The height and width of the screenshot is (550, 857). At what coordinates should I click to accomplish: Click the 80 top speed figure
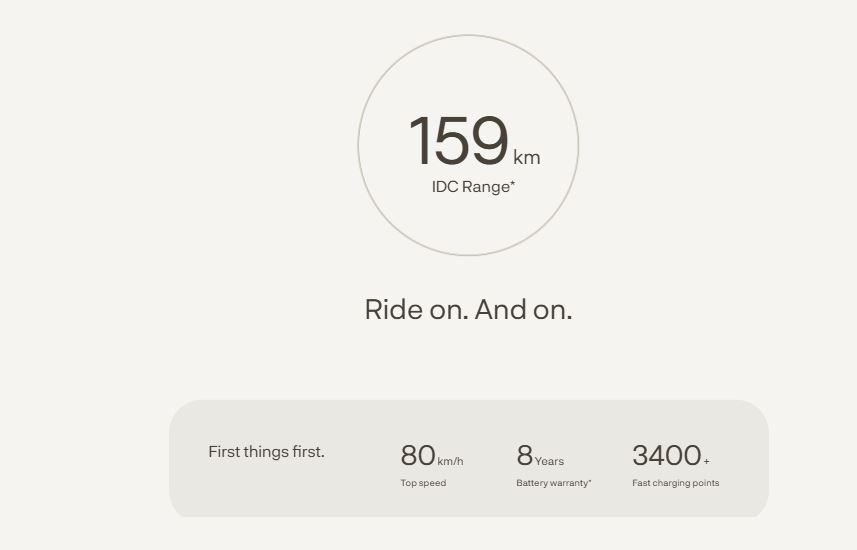(417, 455)
